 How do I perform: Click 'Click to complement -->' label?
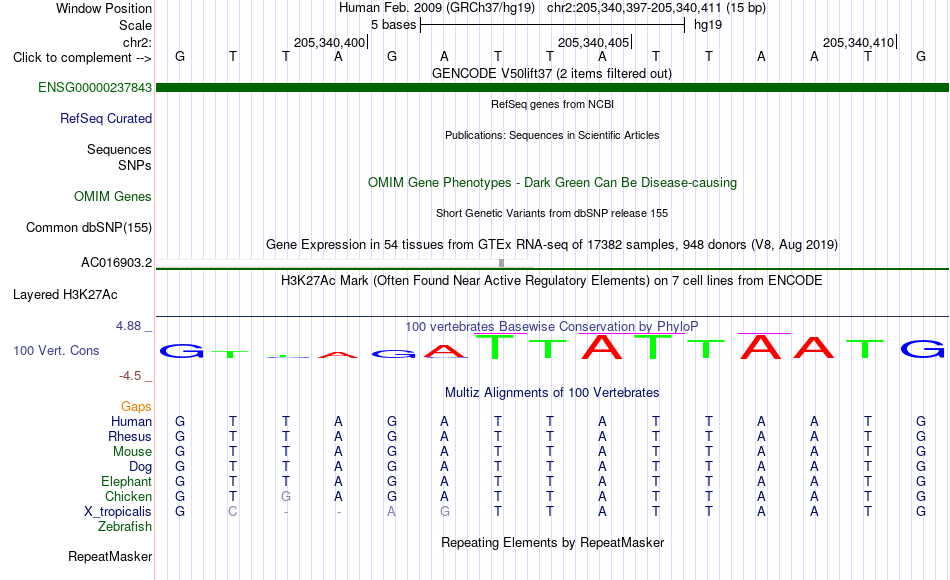coord(82,58)
